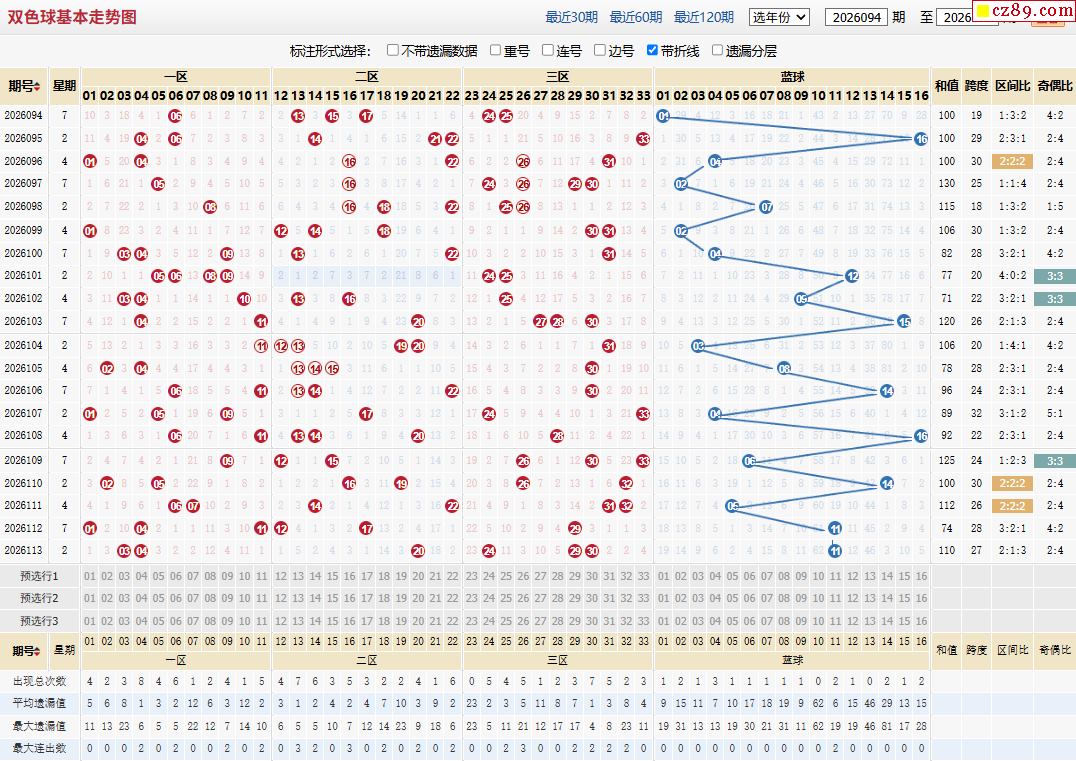
Task: Click red ball 22 in row 2026096
Action: [452, 162]
